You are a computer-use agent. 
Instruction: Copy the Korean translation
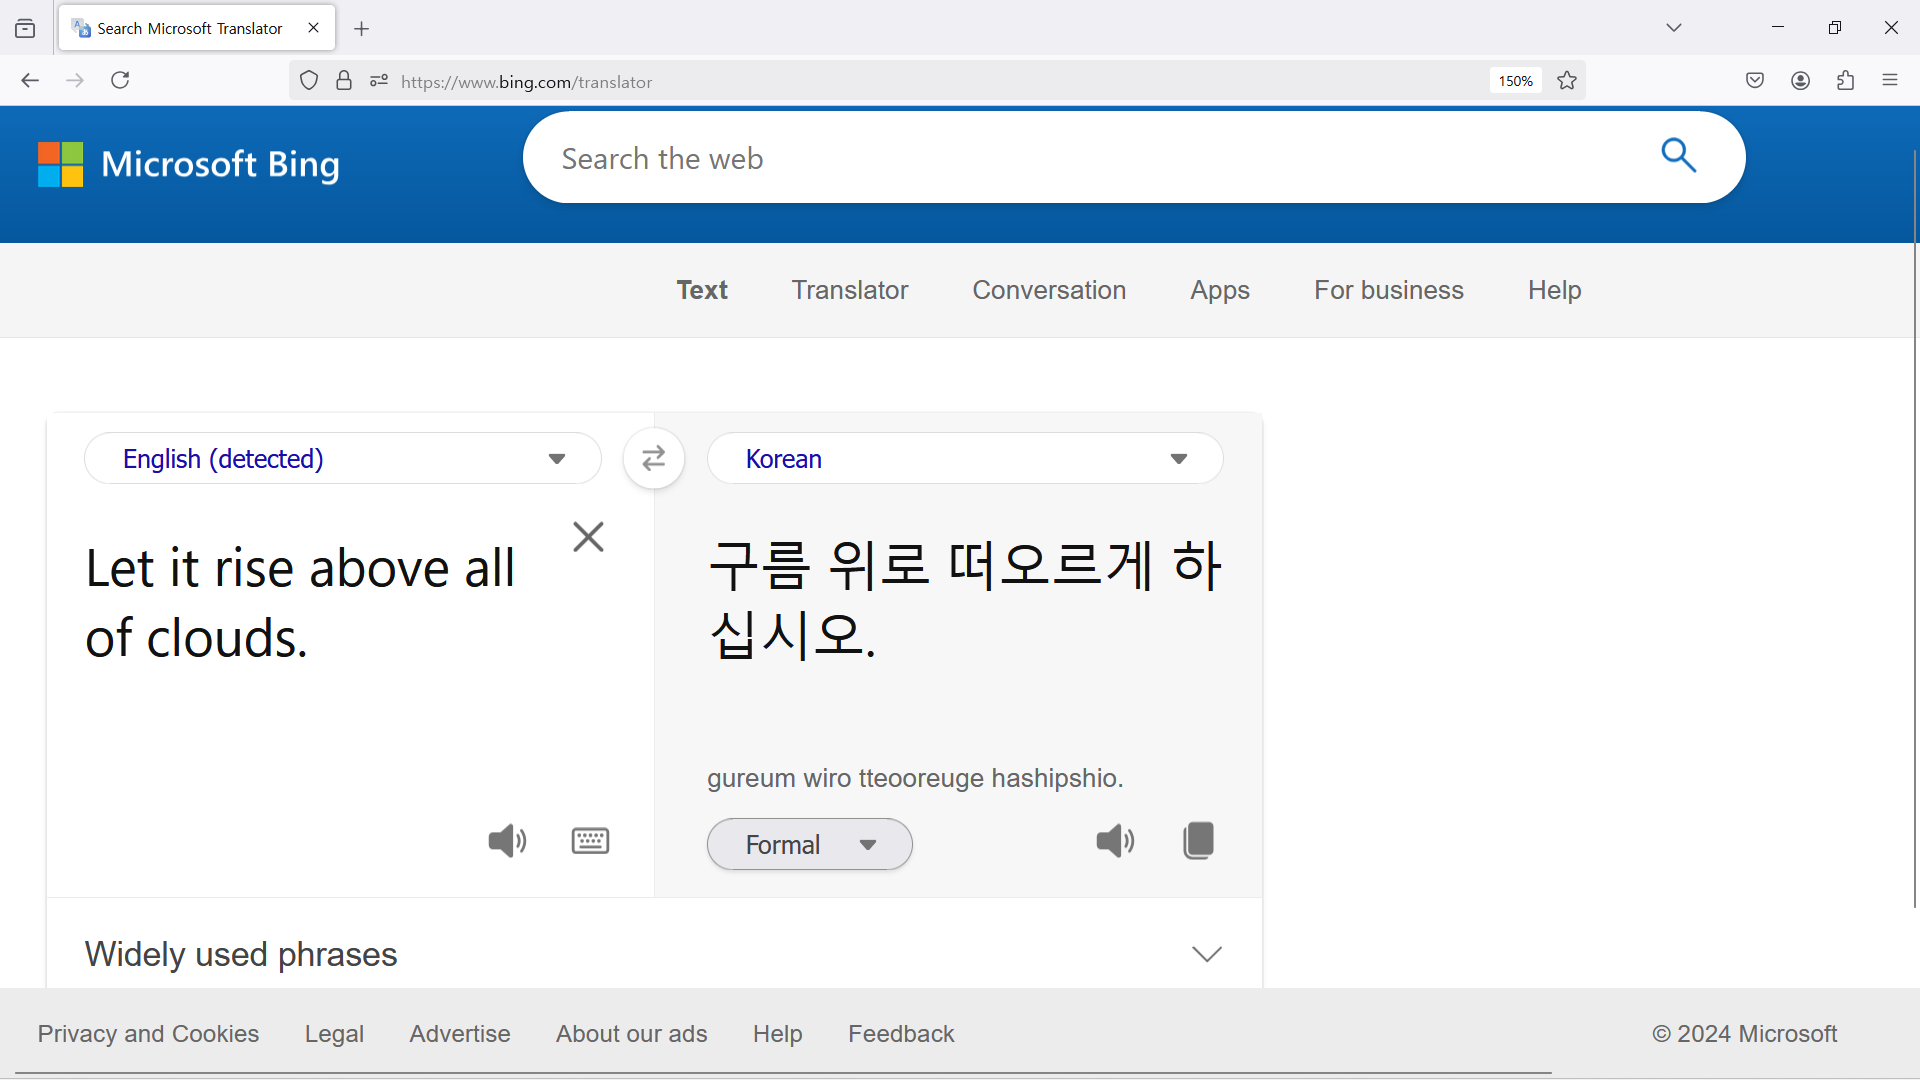coord(1198,841)
